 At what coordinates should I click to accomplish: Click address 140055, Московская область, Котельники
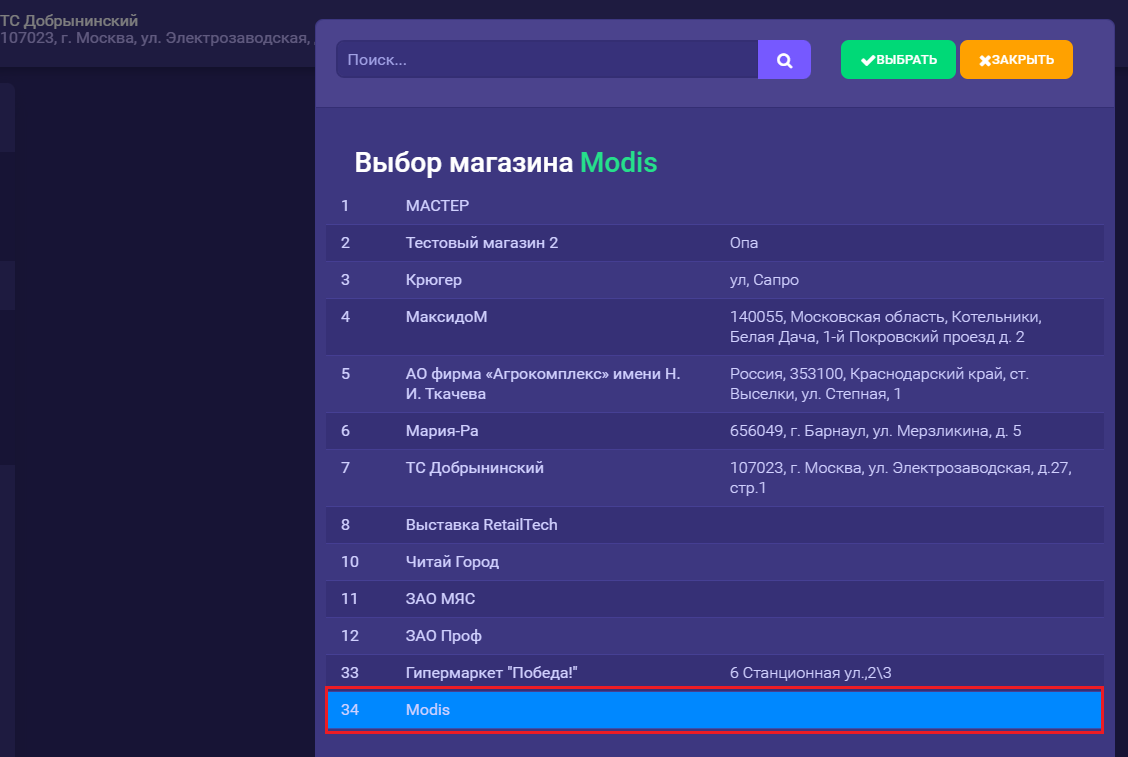point(886,327)
